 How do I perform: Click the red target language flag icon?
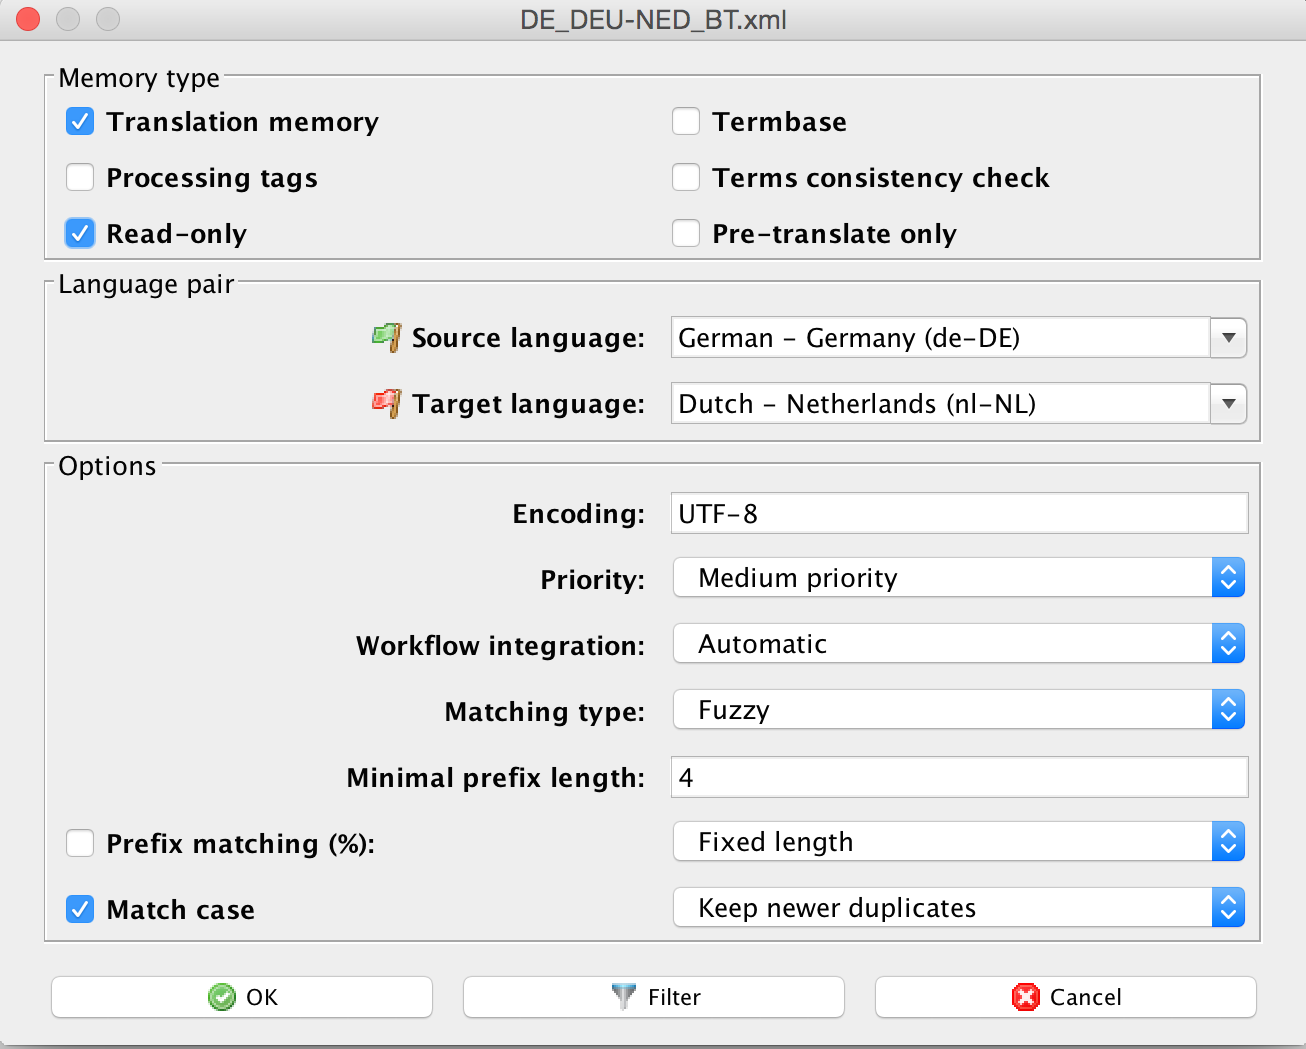(386, 403)
